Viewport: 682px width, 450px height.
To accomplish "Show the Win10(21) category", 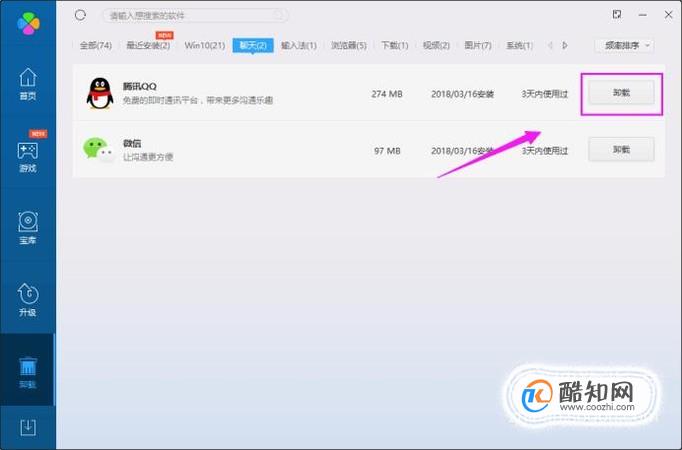I will click(204, 46).
